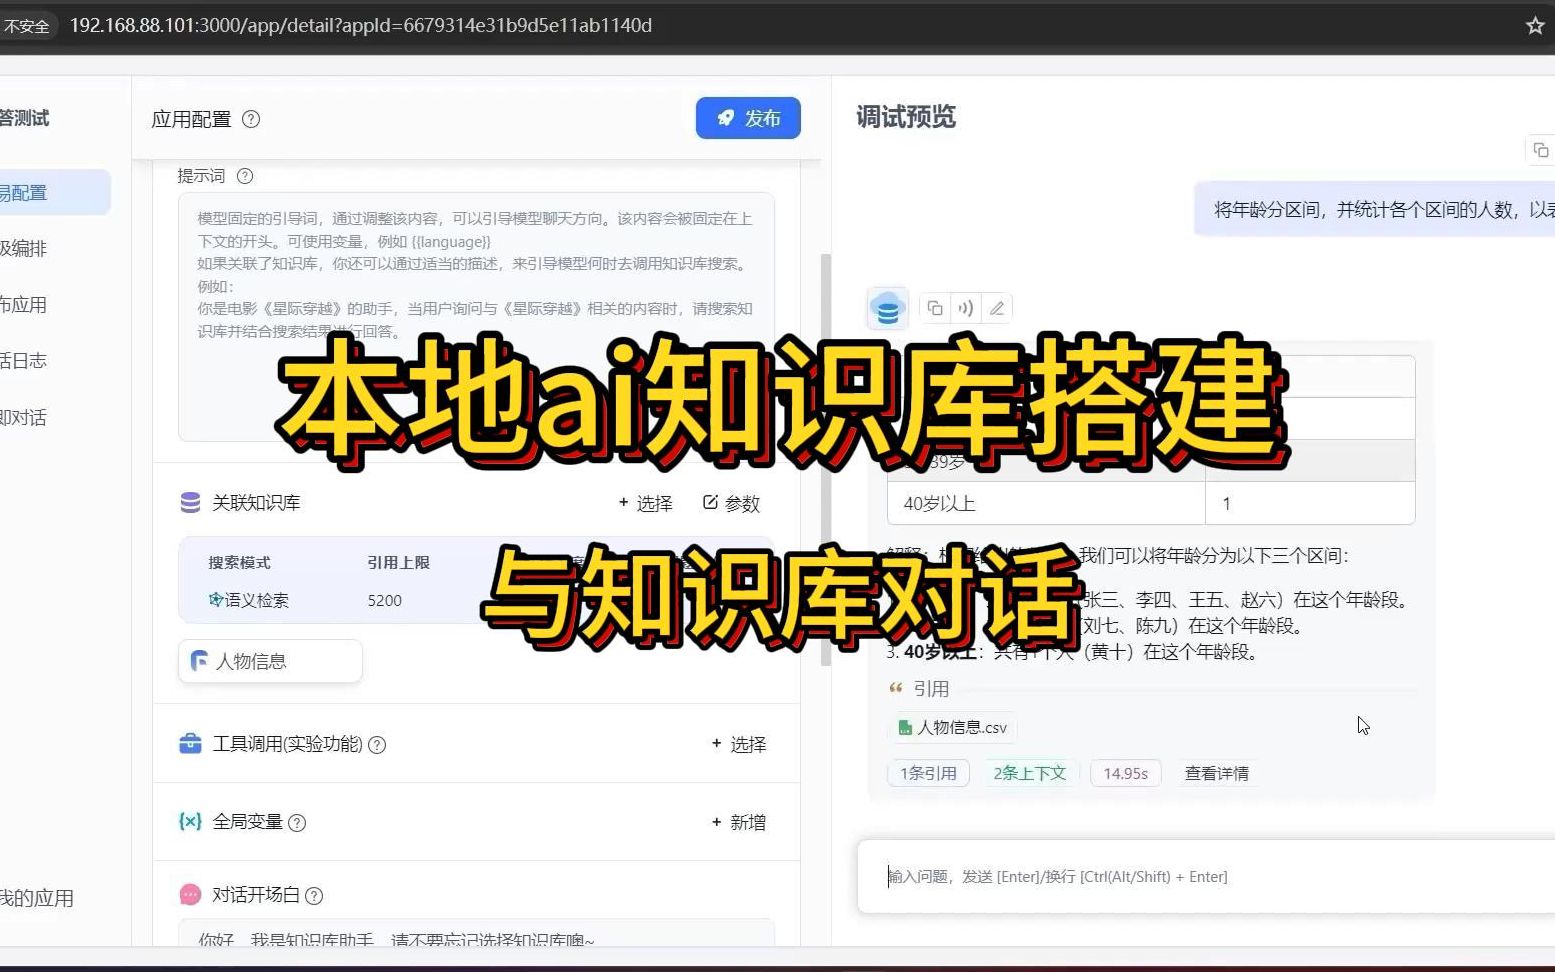Image resolution: width=1555 pixels, height=972 pixels.
Task: Click the help icon beside 应用配置
Action: pyautogui.click(x=252, y=119)
